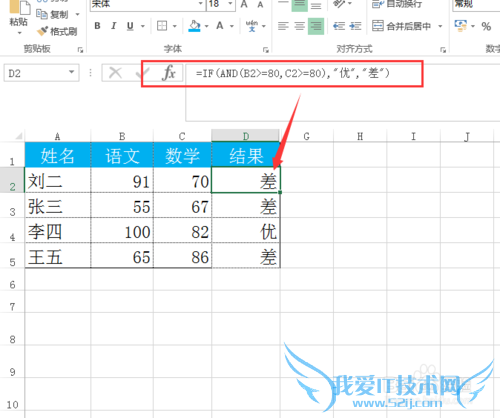Click the Borders icon

click(162, 26)
